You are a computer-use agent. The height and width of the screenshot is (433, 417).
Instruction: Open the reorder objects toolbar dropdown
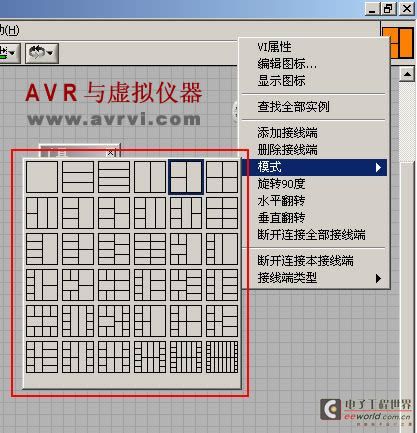pos(42,53)
